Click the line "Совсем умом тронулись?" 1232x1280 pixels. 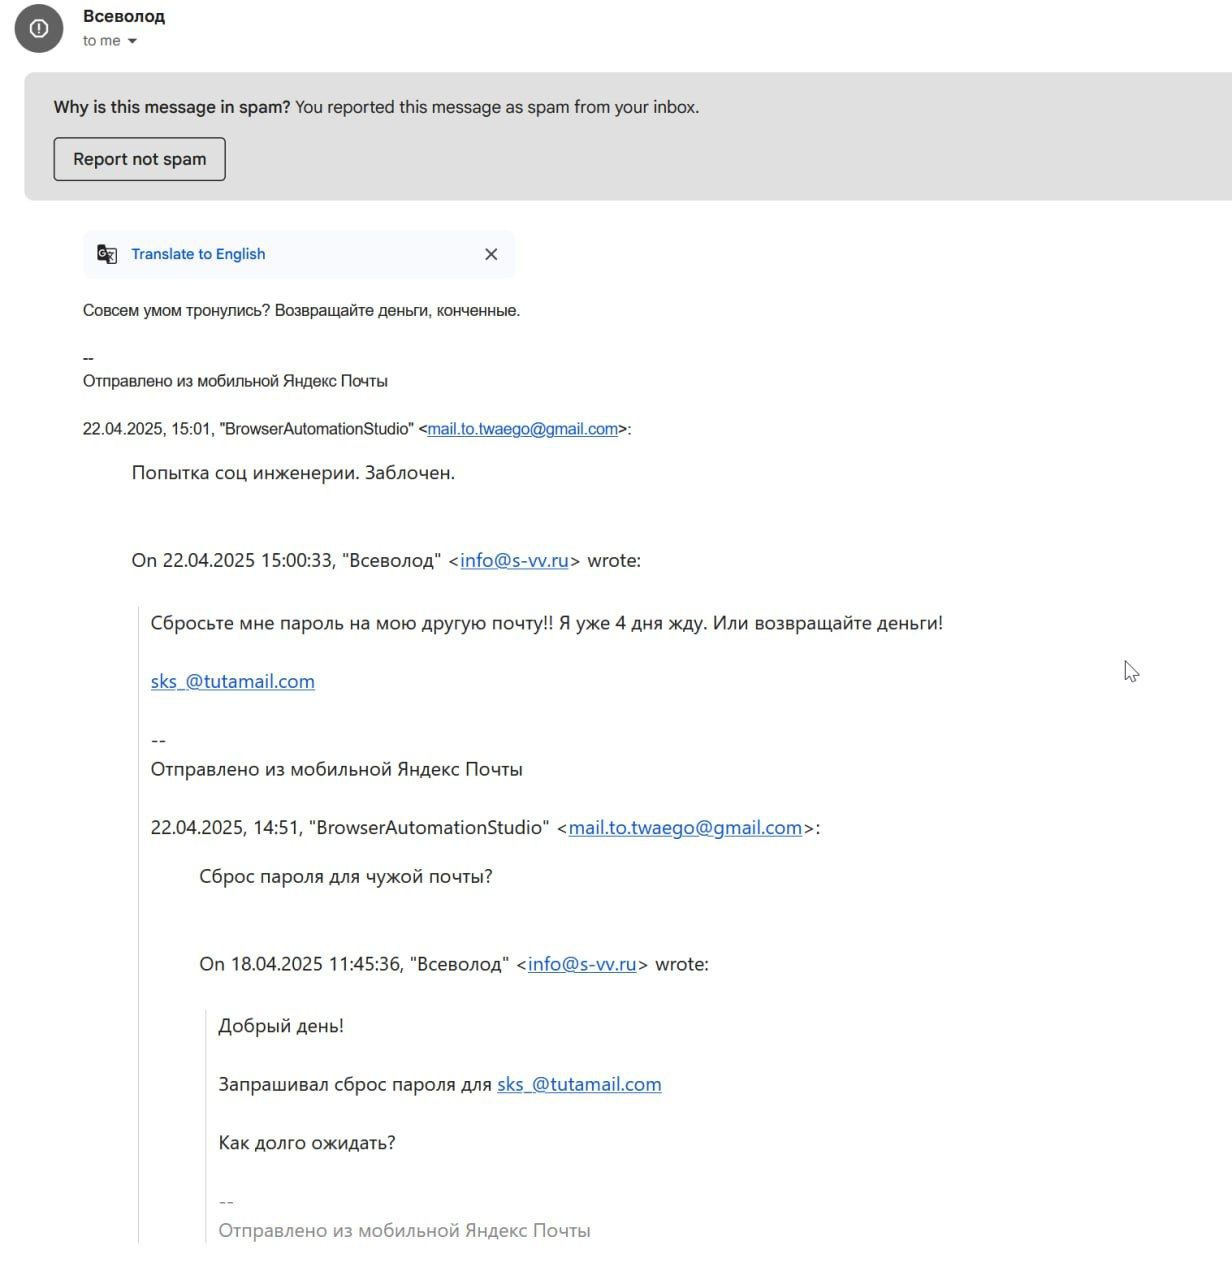point(176,310)
